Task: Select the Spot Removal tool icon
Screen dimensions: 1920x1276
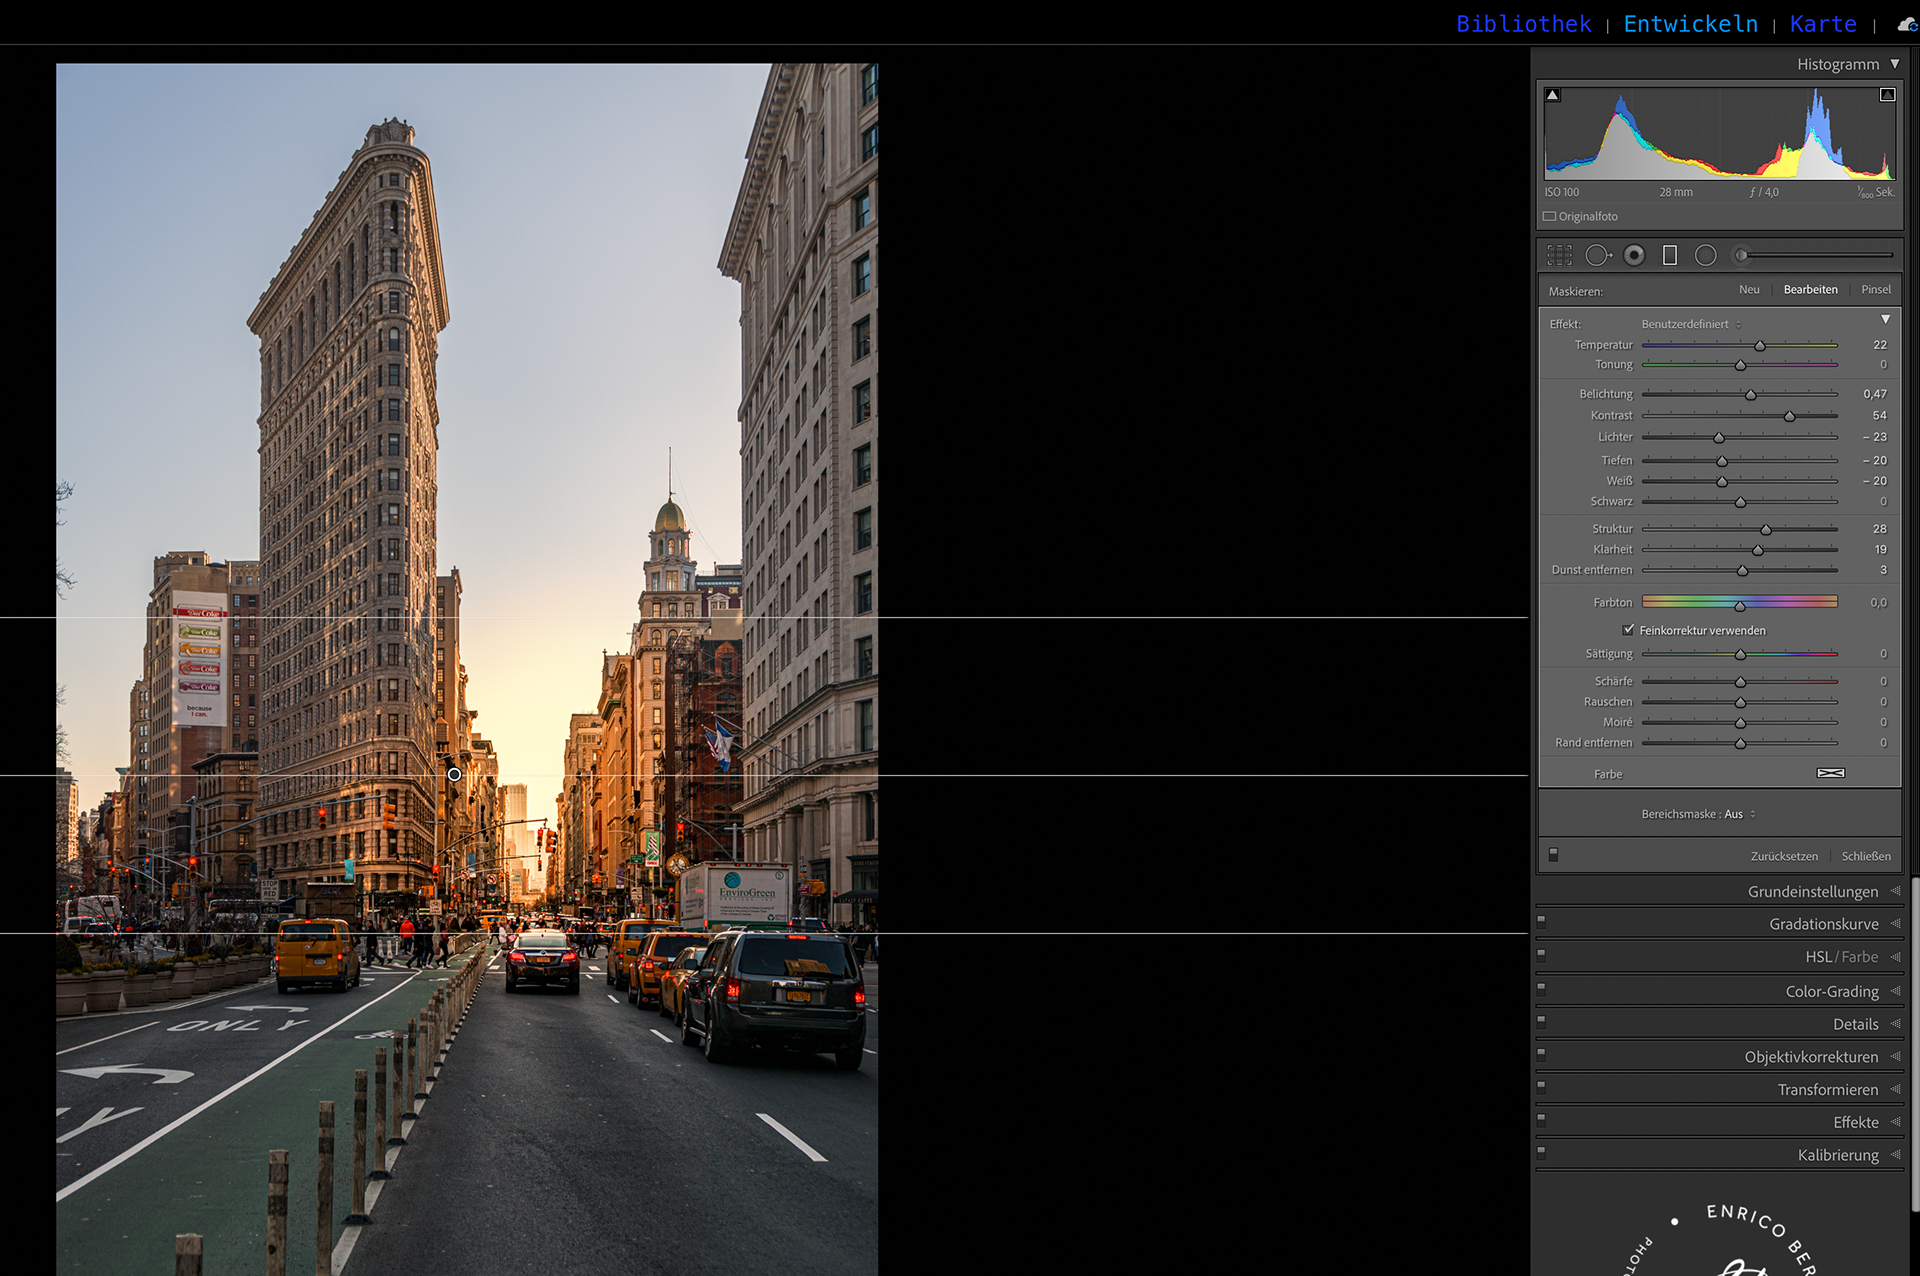Action: 1598,256
